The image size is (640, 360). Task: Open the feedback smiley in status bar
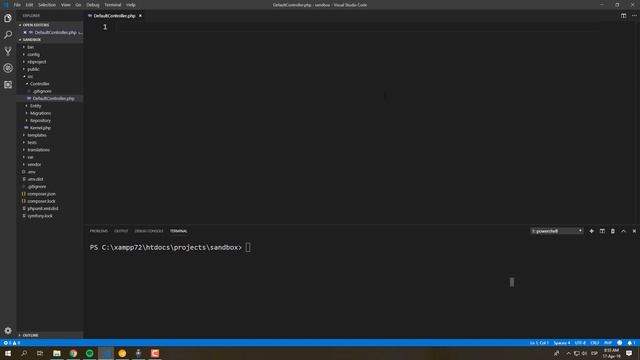(620, 343)
